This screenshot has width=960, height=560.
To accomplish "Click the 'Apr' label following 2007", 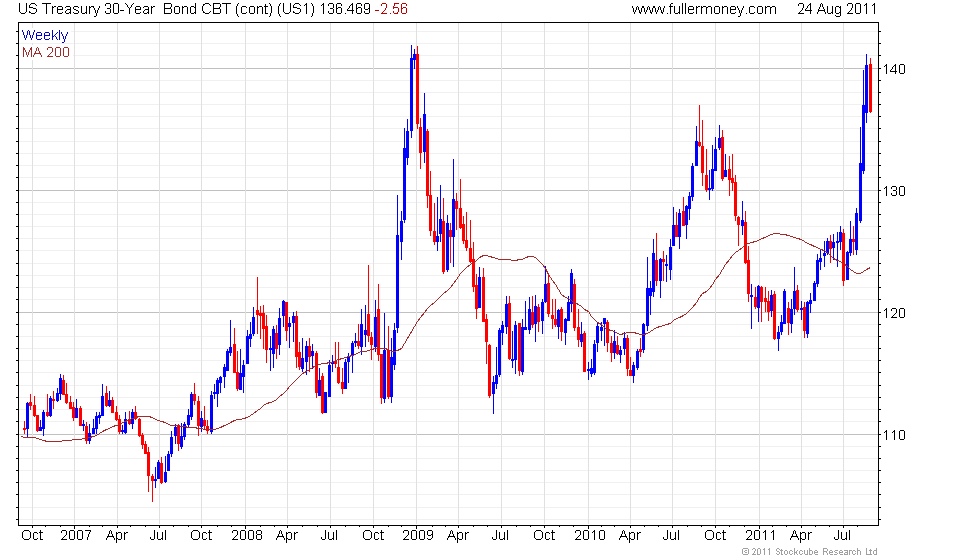I will click(x=117, y=536).
